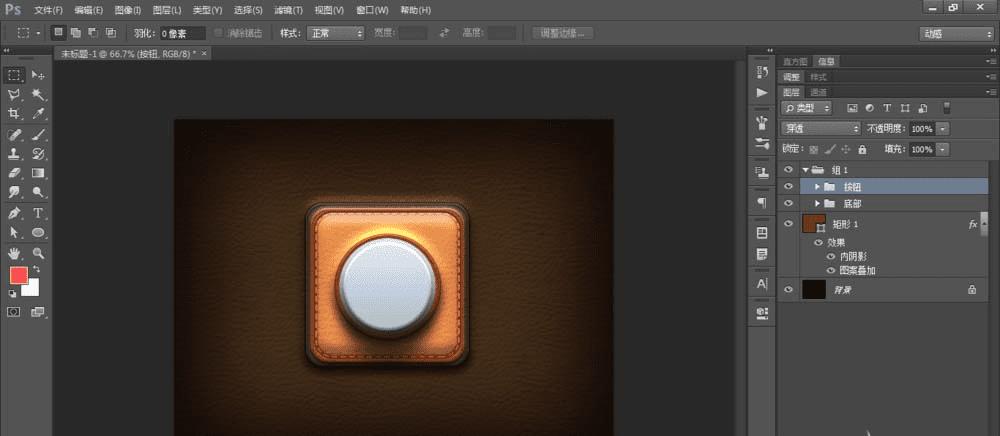
Task: Toggle Quick Mask mode
Action: tap(14, 312)
